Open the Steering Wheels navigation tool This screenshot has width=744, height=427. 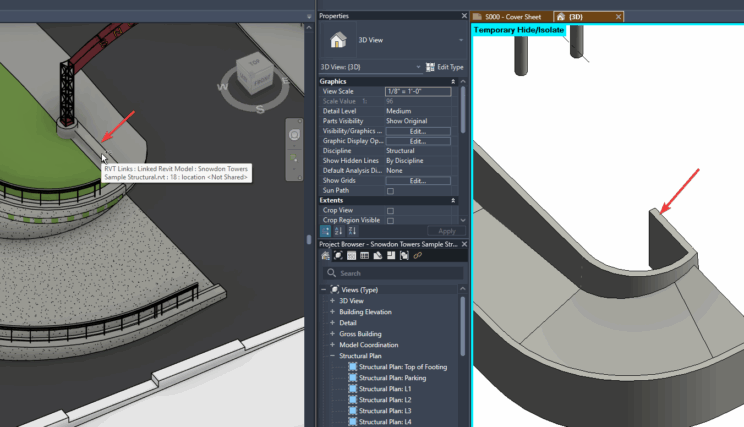(293, 134)
